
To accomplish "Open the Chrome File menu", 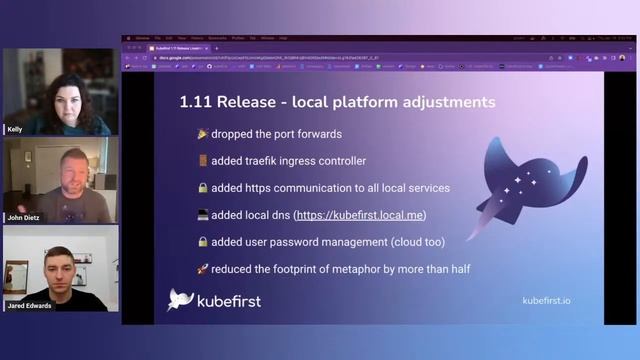I will click(x=157, y=38).
